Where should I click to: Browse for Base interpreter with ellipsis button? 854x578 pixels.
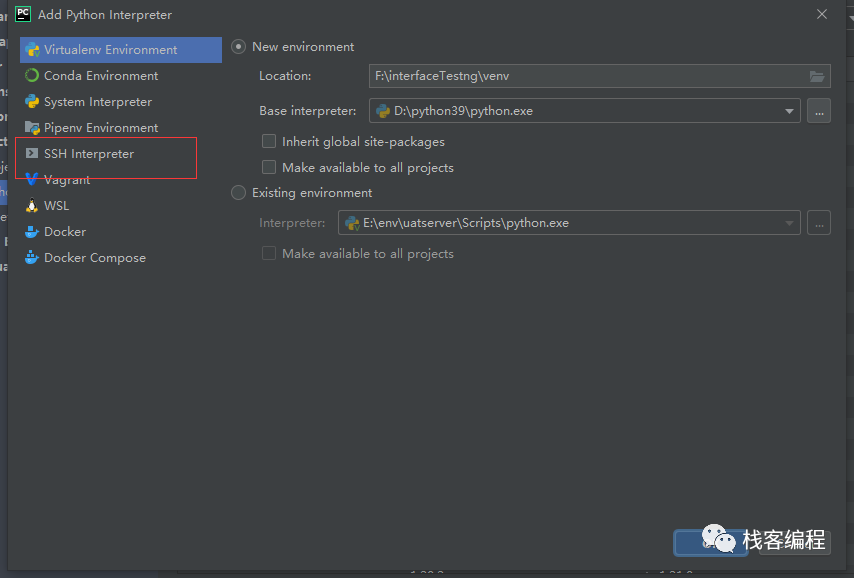coord(819,111)
